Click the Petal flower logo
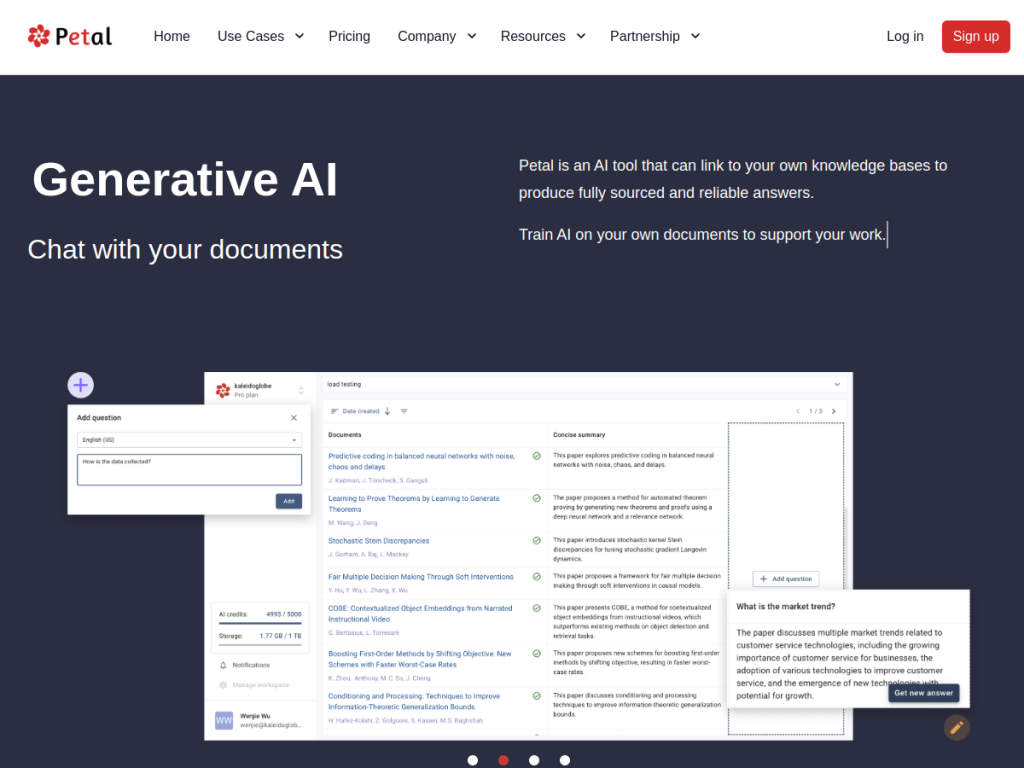 39,36
